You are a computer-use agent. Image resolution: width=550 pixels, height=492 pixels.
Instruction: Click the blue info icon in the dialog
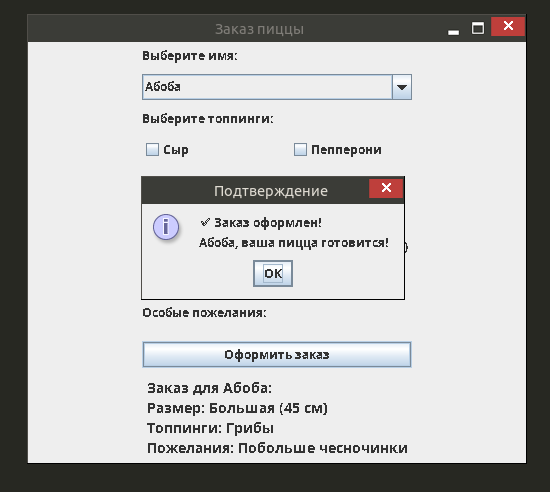pos(166,227)
